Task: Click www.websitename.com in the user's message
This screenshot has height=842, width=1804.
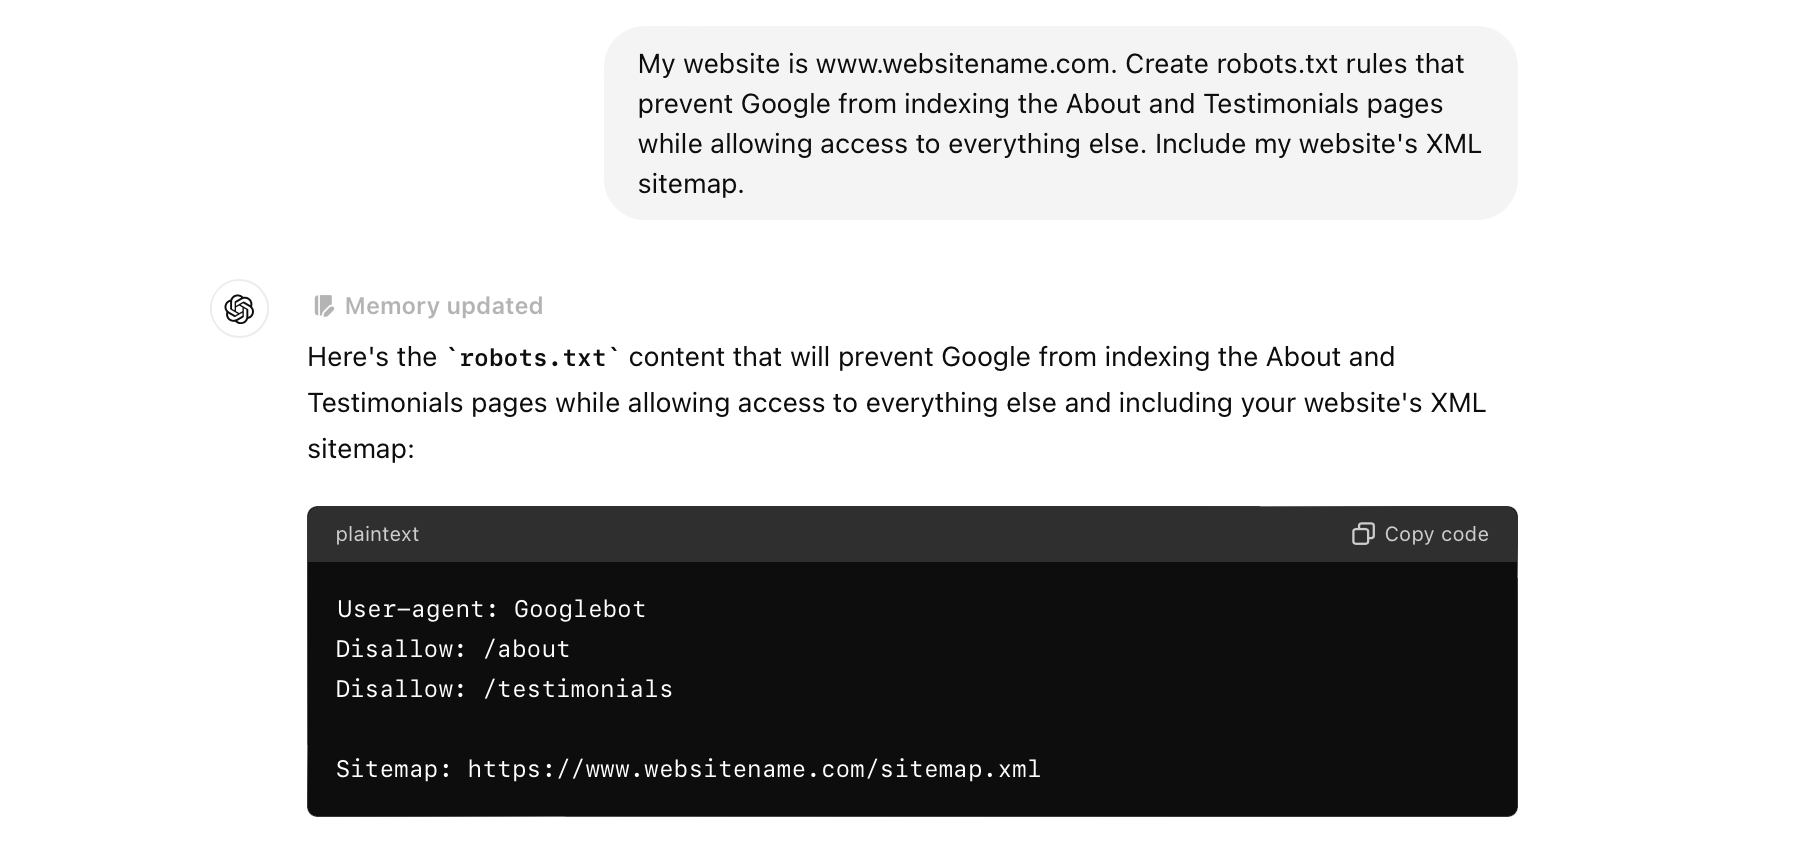Action: tap(964, 64)
